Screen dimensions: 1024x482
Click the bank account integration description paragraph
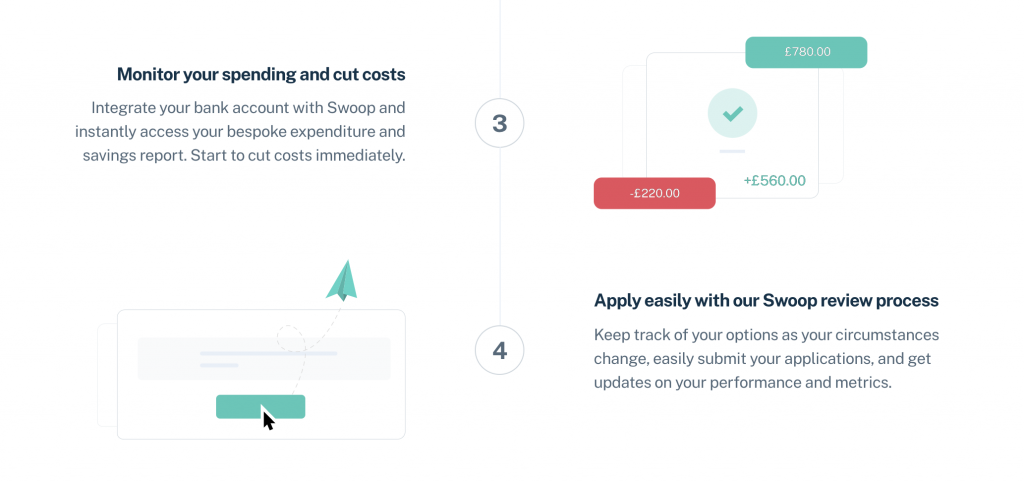tap(240, 131)
